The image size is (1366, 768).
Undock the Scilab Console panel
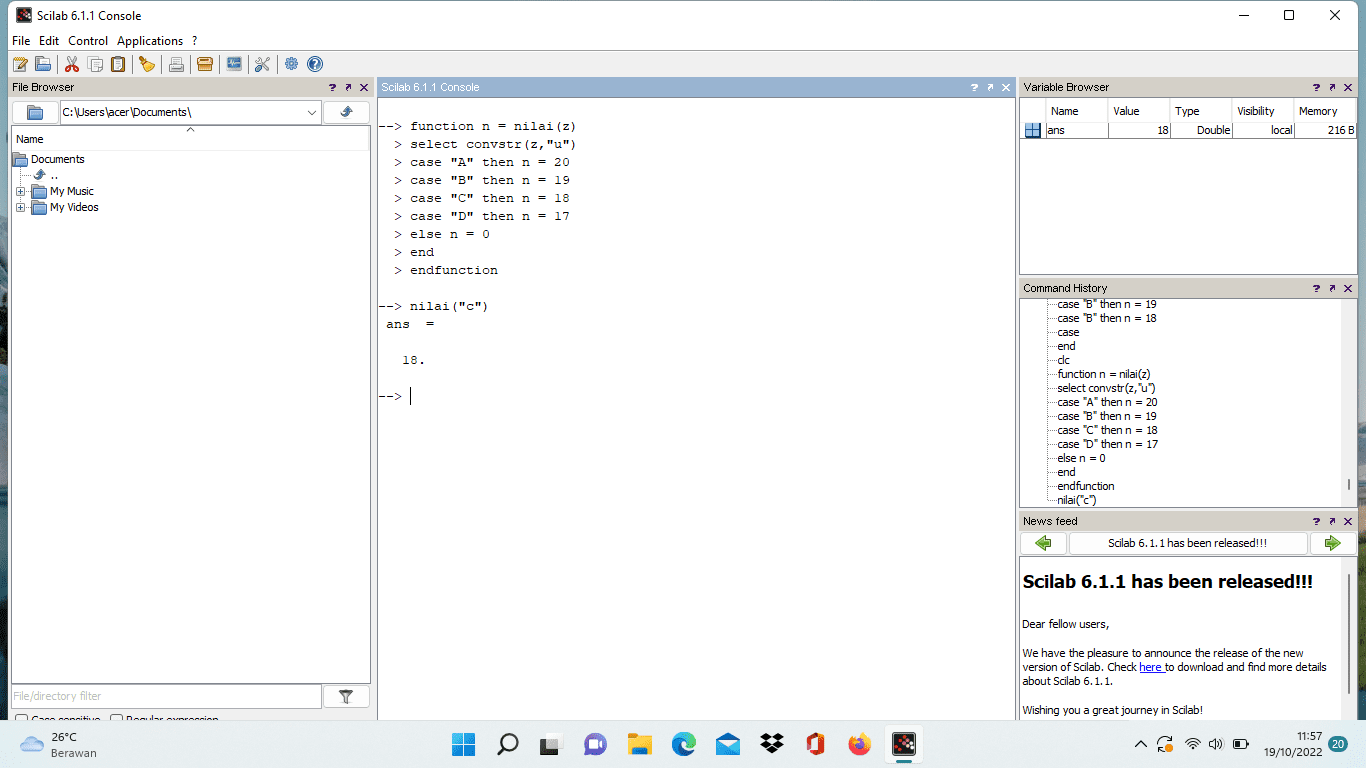click(990, 88)
